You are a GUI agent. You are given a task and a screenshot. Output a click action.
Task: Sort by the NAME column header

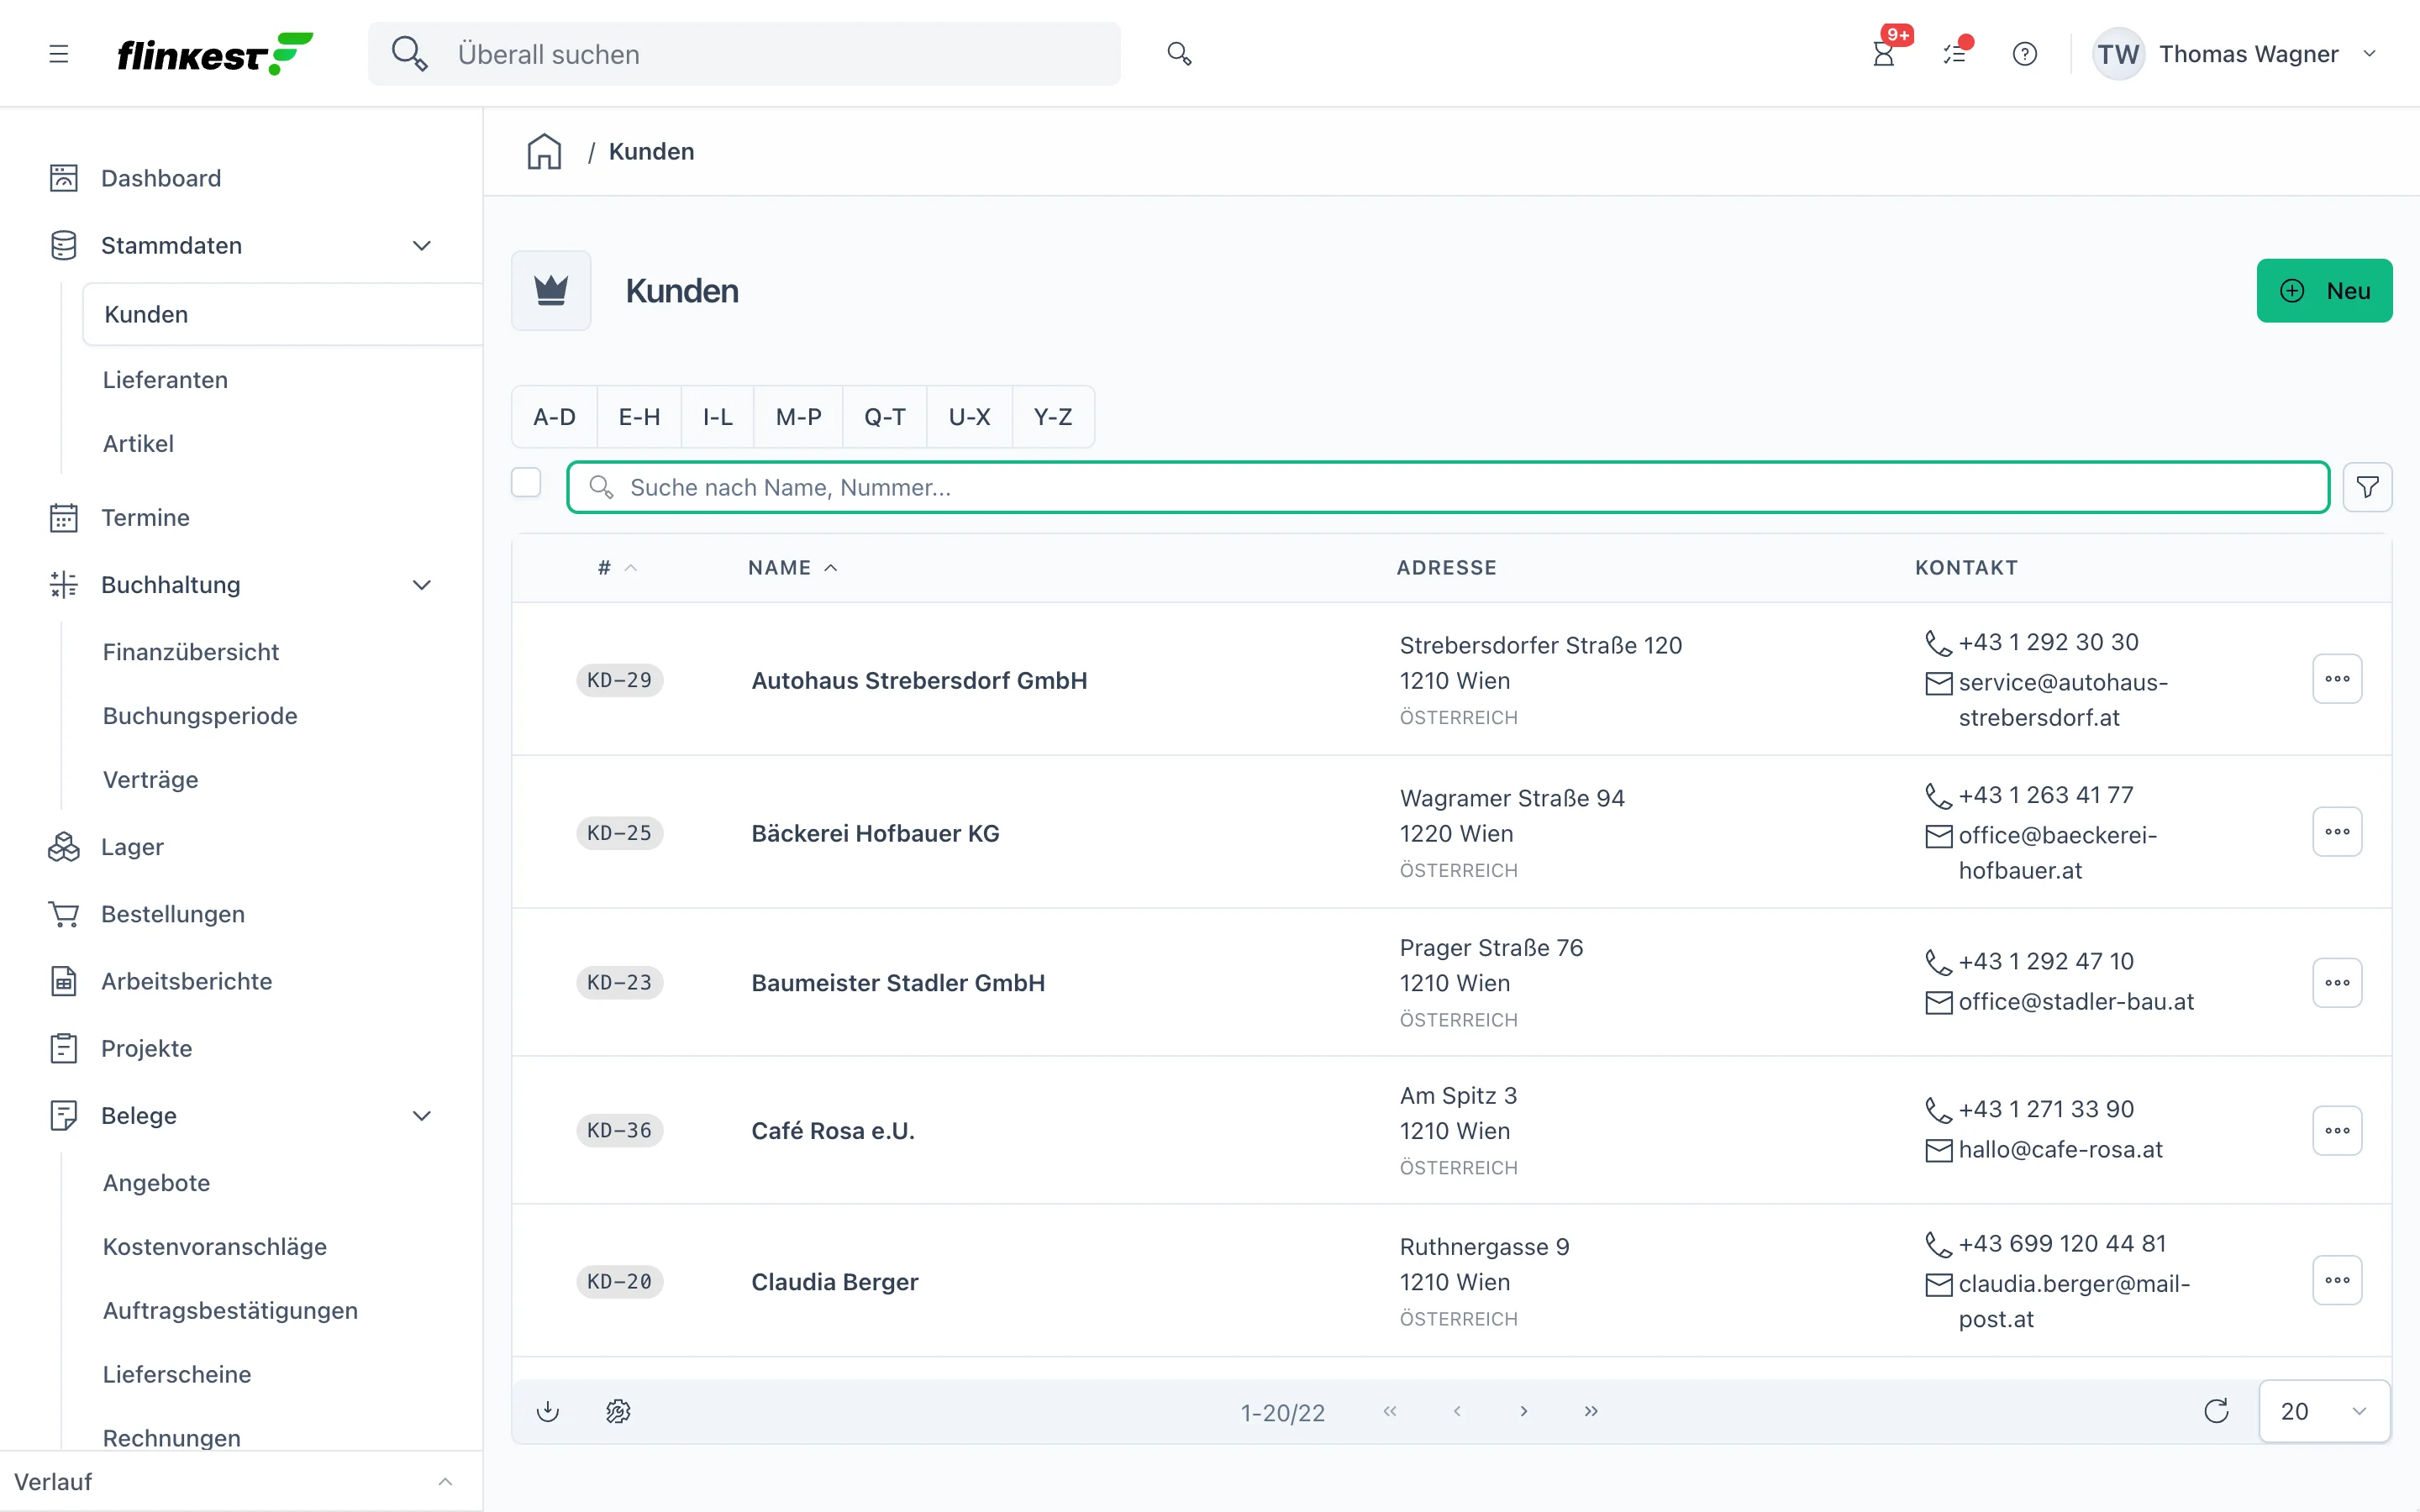tap(792, 568)
